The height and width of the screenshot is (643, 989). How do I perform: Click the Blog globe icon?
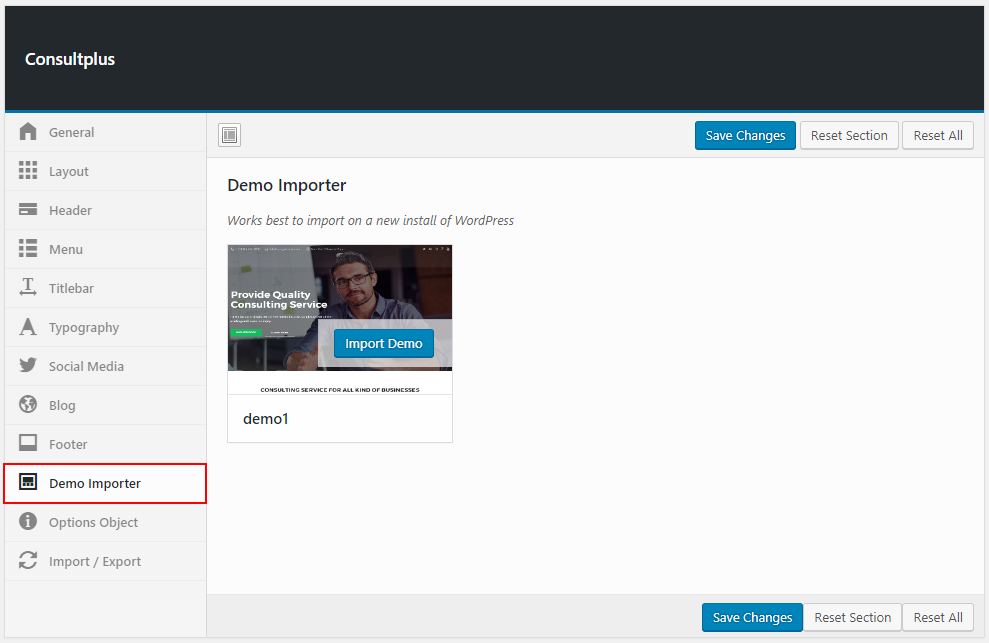[28, 405]
